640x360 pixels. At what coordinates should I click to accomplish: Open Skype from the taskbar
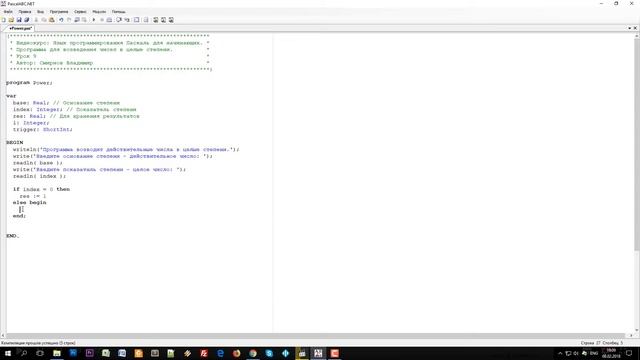tap(269, 353)
